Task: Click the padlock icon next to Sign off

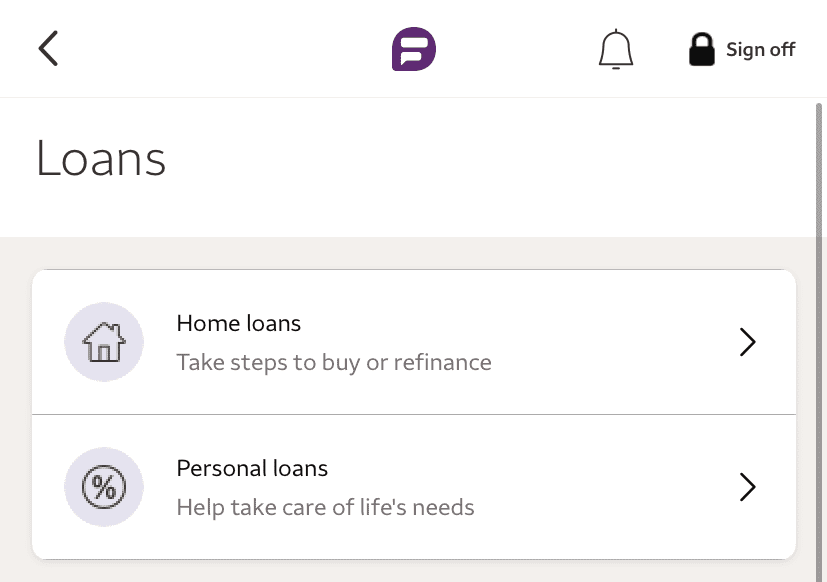Action: 701,48
